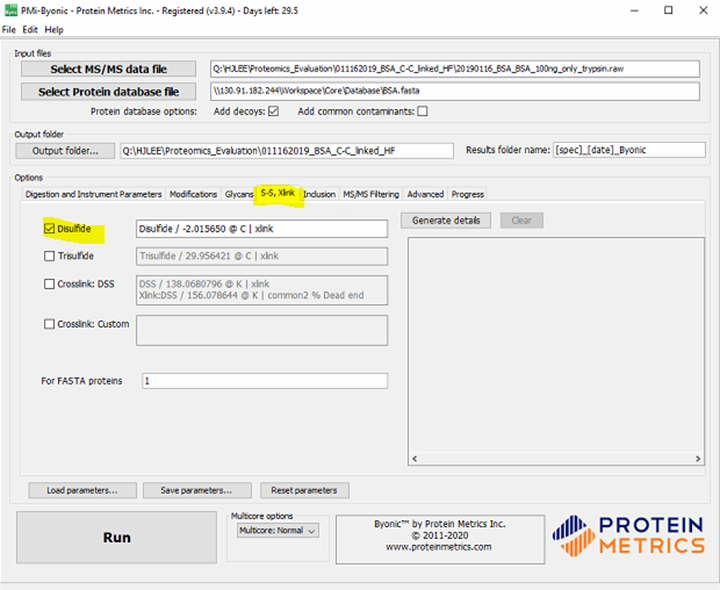Enable the Crosslink: DSS checkbox
The width and height of the screenshot is (720, 590).
point(49,284)
